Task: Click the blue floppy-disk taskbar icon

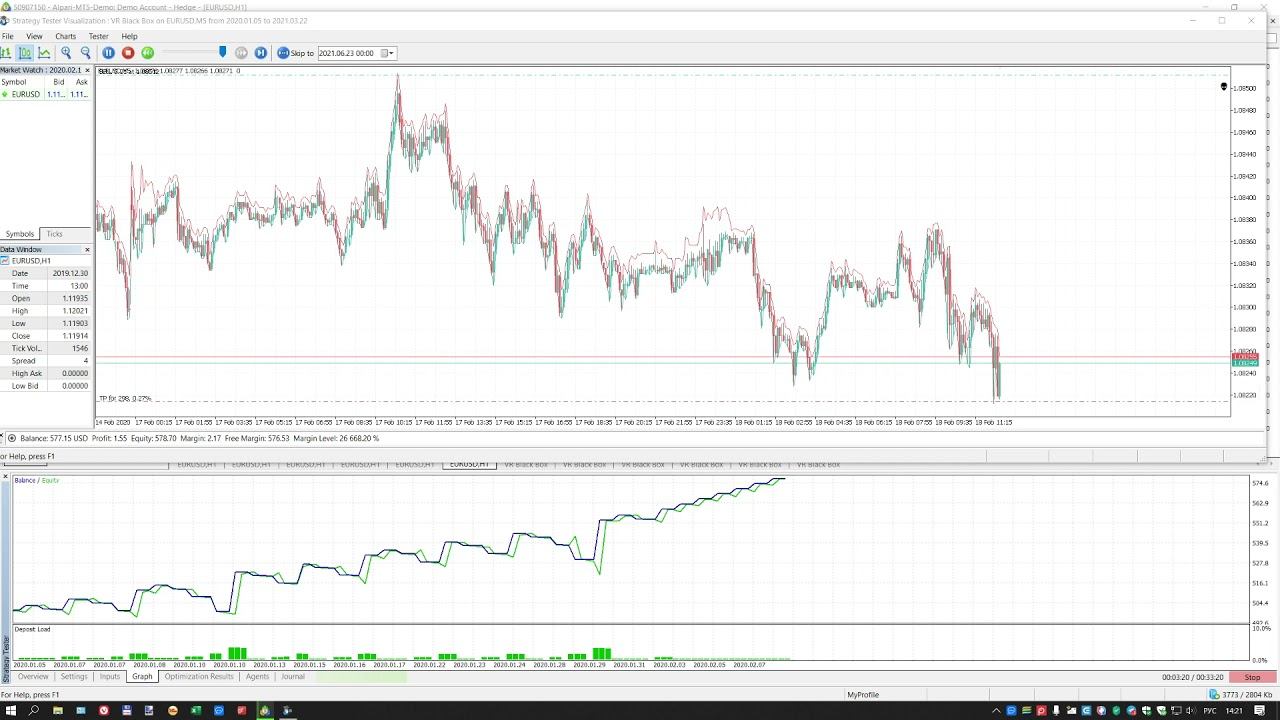Action: click(x=127, y=711)
